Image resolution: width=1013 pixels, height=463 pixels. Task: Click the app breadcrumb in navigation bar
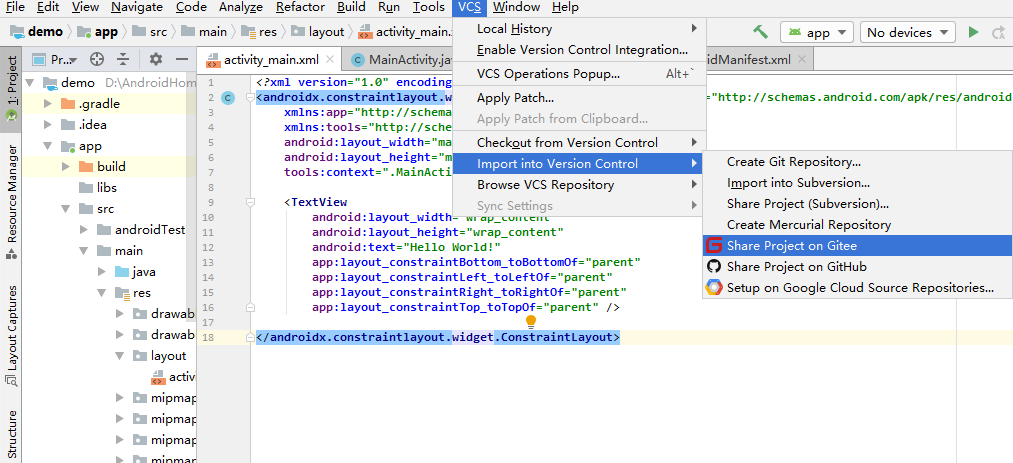click(x=98, y=32)
